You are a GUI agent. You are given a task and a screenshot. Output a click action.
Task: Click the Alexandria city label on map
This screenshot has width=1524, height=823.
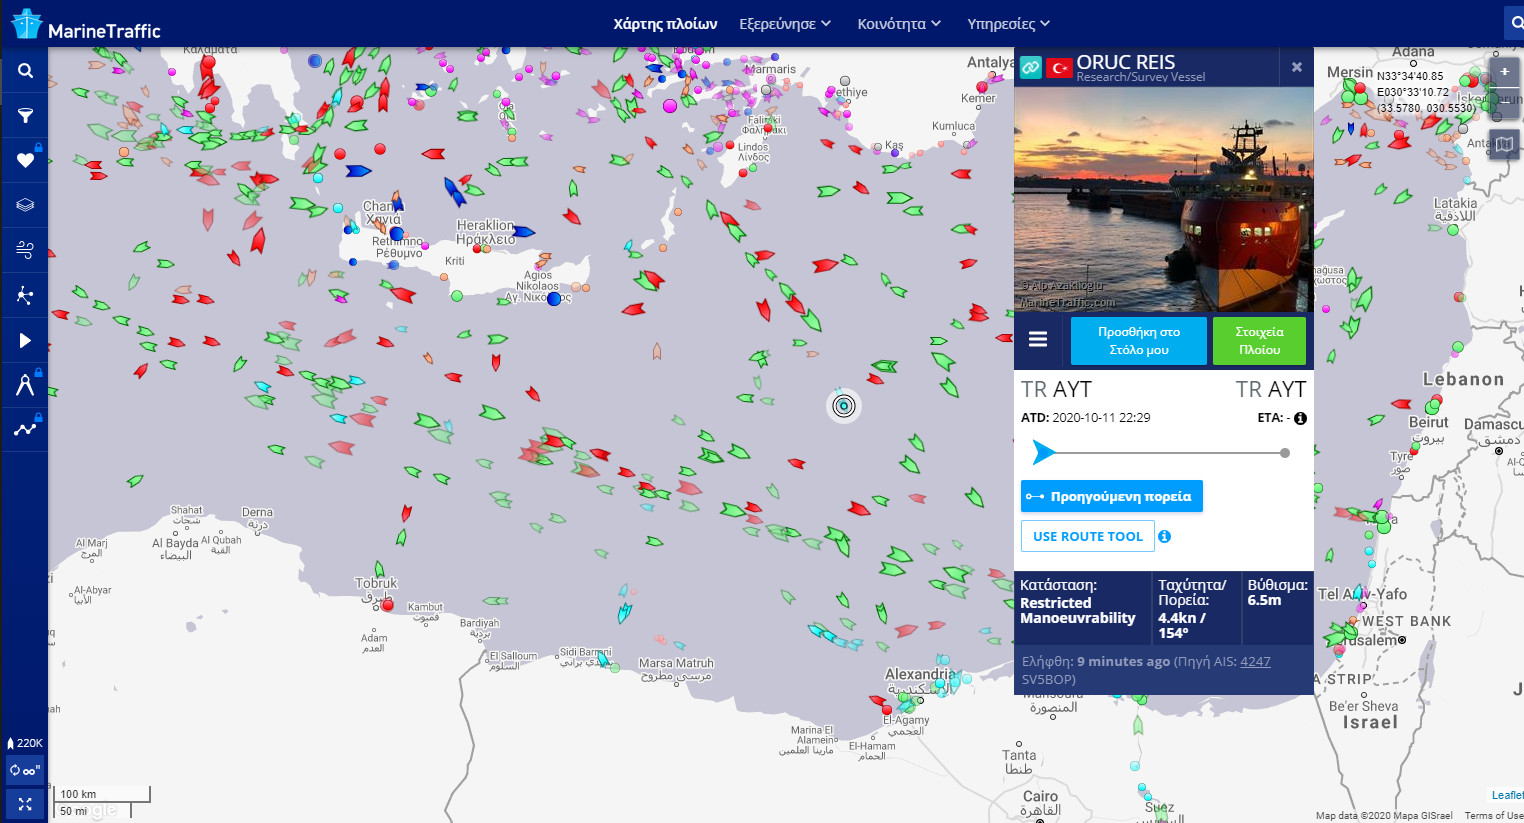coord(920,674)
